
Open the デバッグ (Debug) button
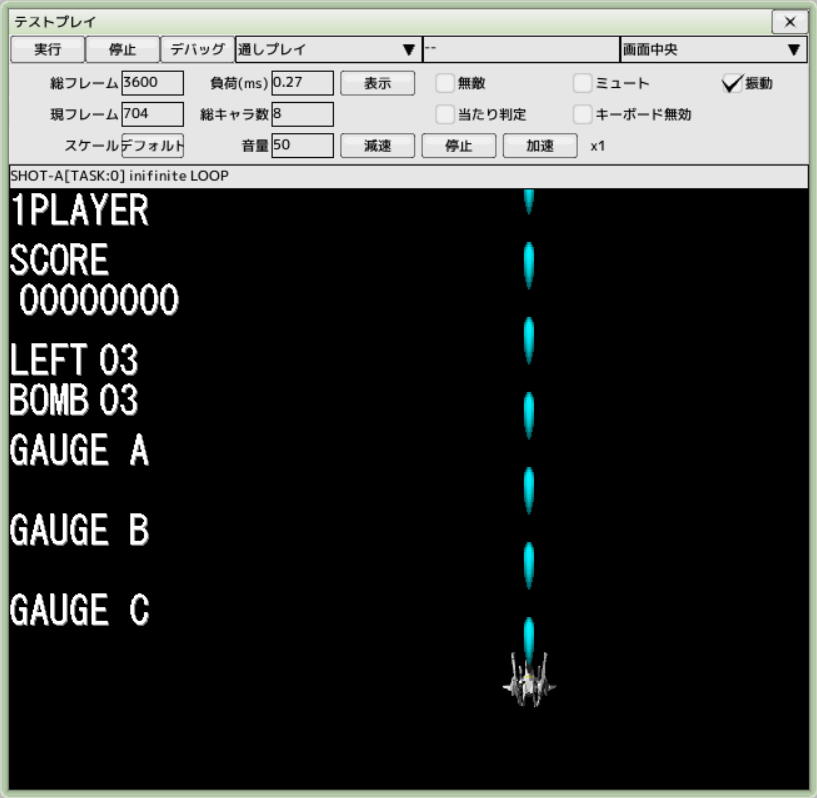[197, 49]
